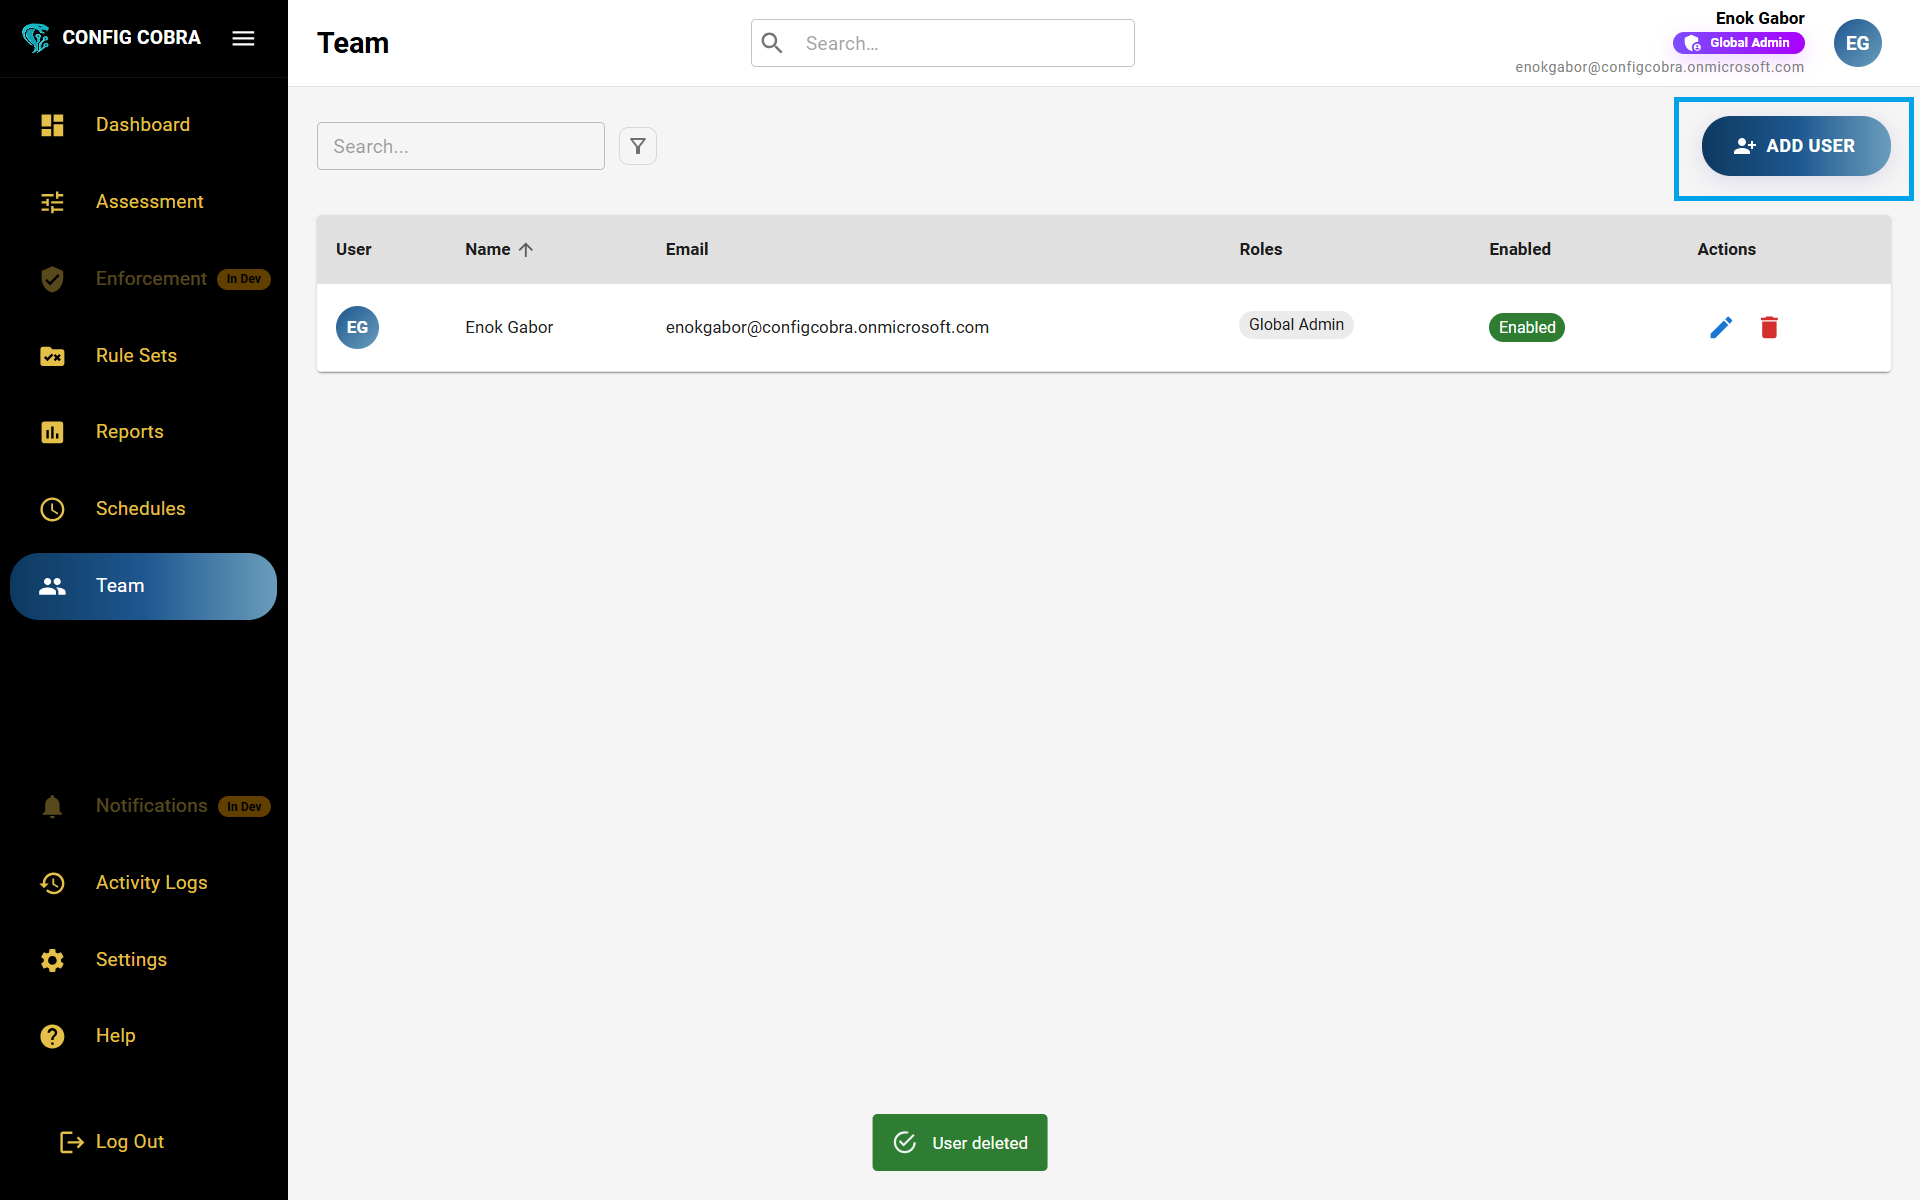Delete Enok Gabor using trash icon
Screen dimensions: 1920x1200
pyautogui.click(x=1769, y=327)
